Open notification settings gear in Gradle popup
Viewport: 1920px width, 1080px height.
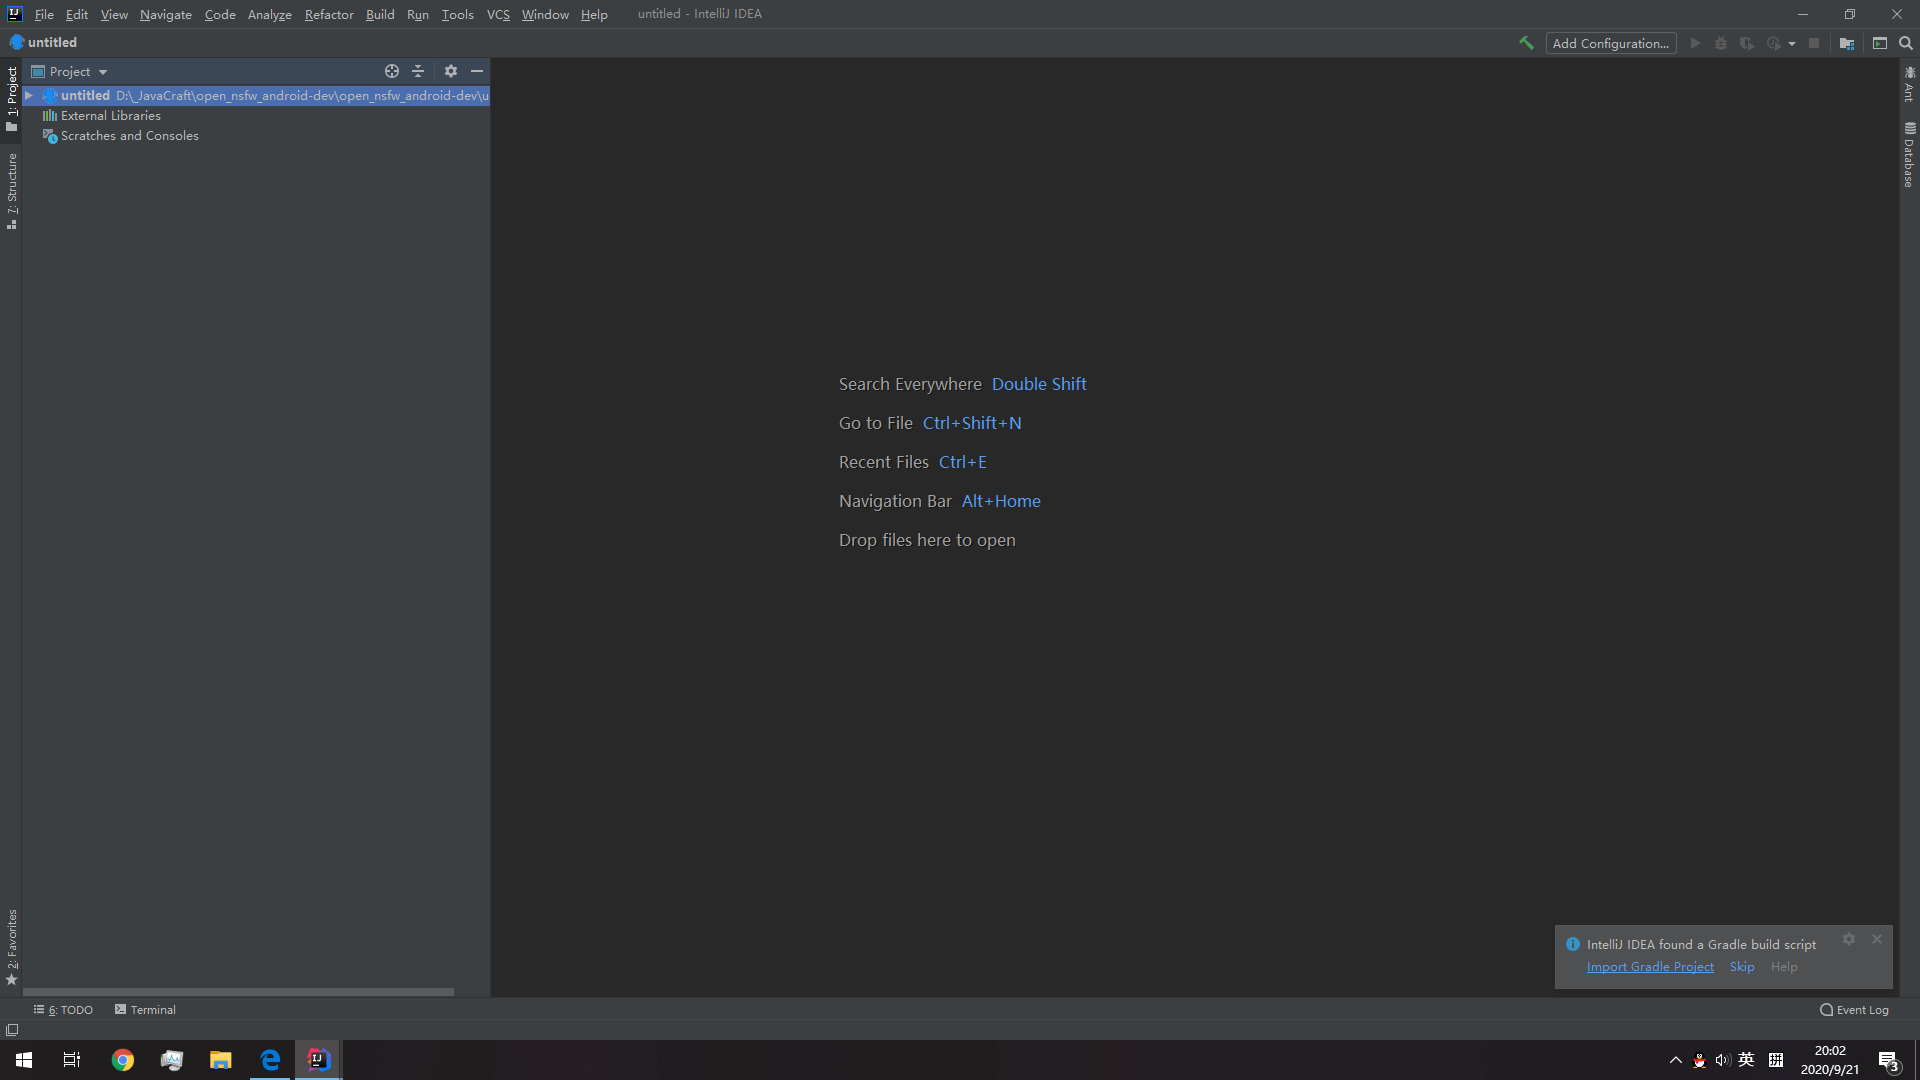pyautogui.click(x=1849, y=939)
